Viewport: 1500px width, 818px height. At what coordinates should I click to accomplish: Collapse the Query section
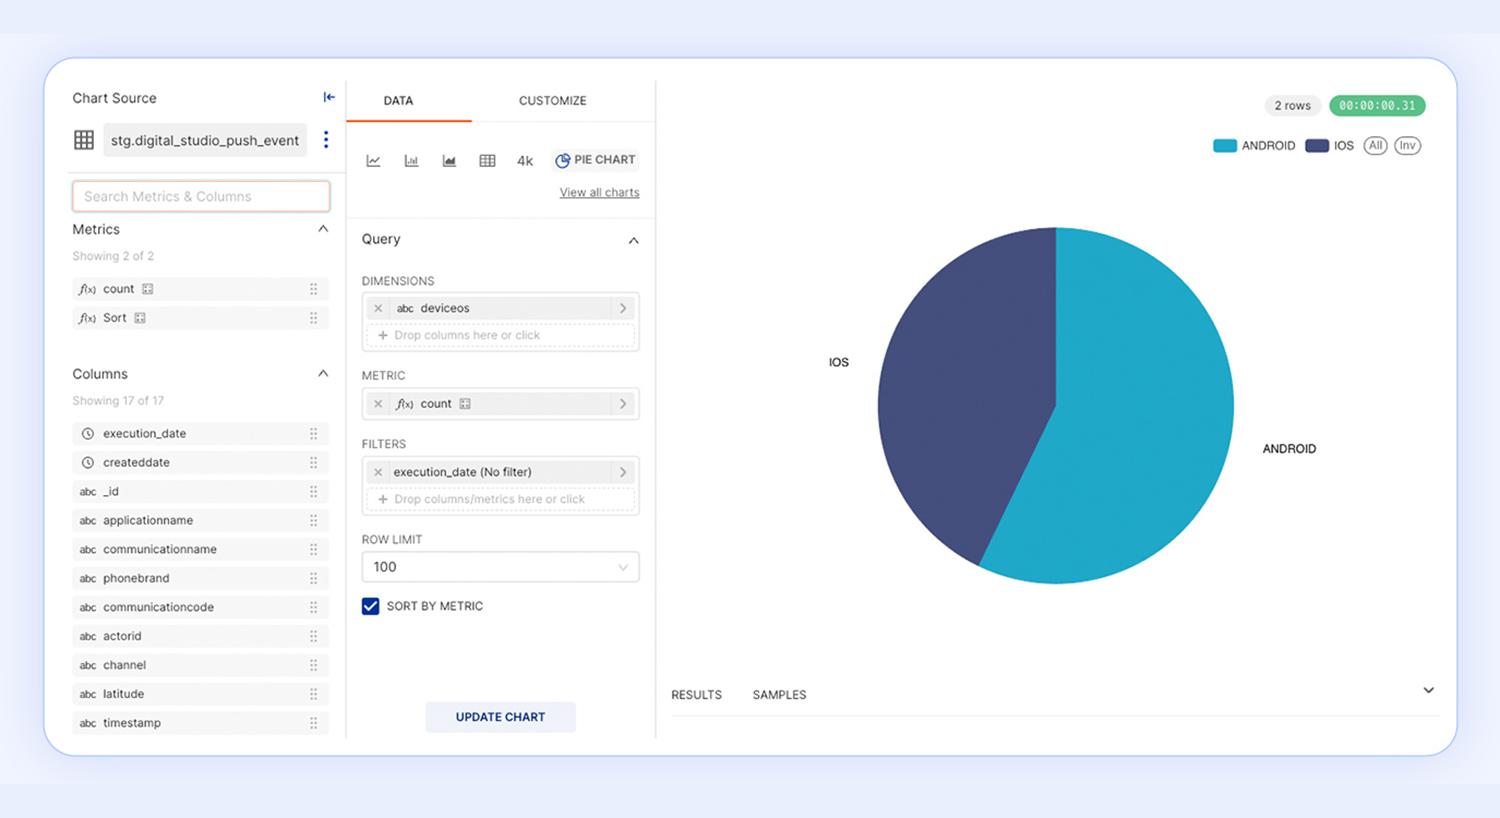[x=633, y=240]
